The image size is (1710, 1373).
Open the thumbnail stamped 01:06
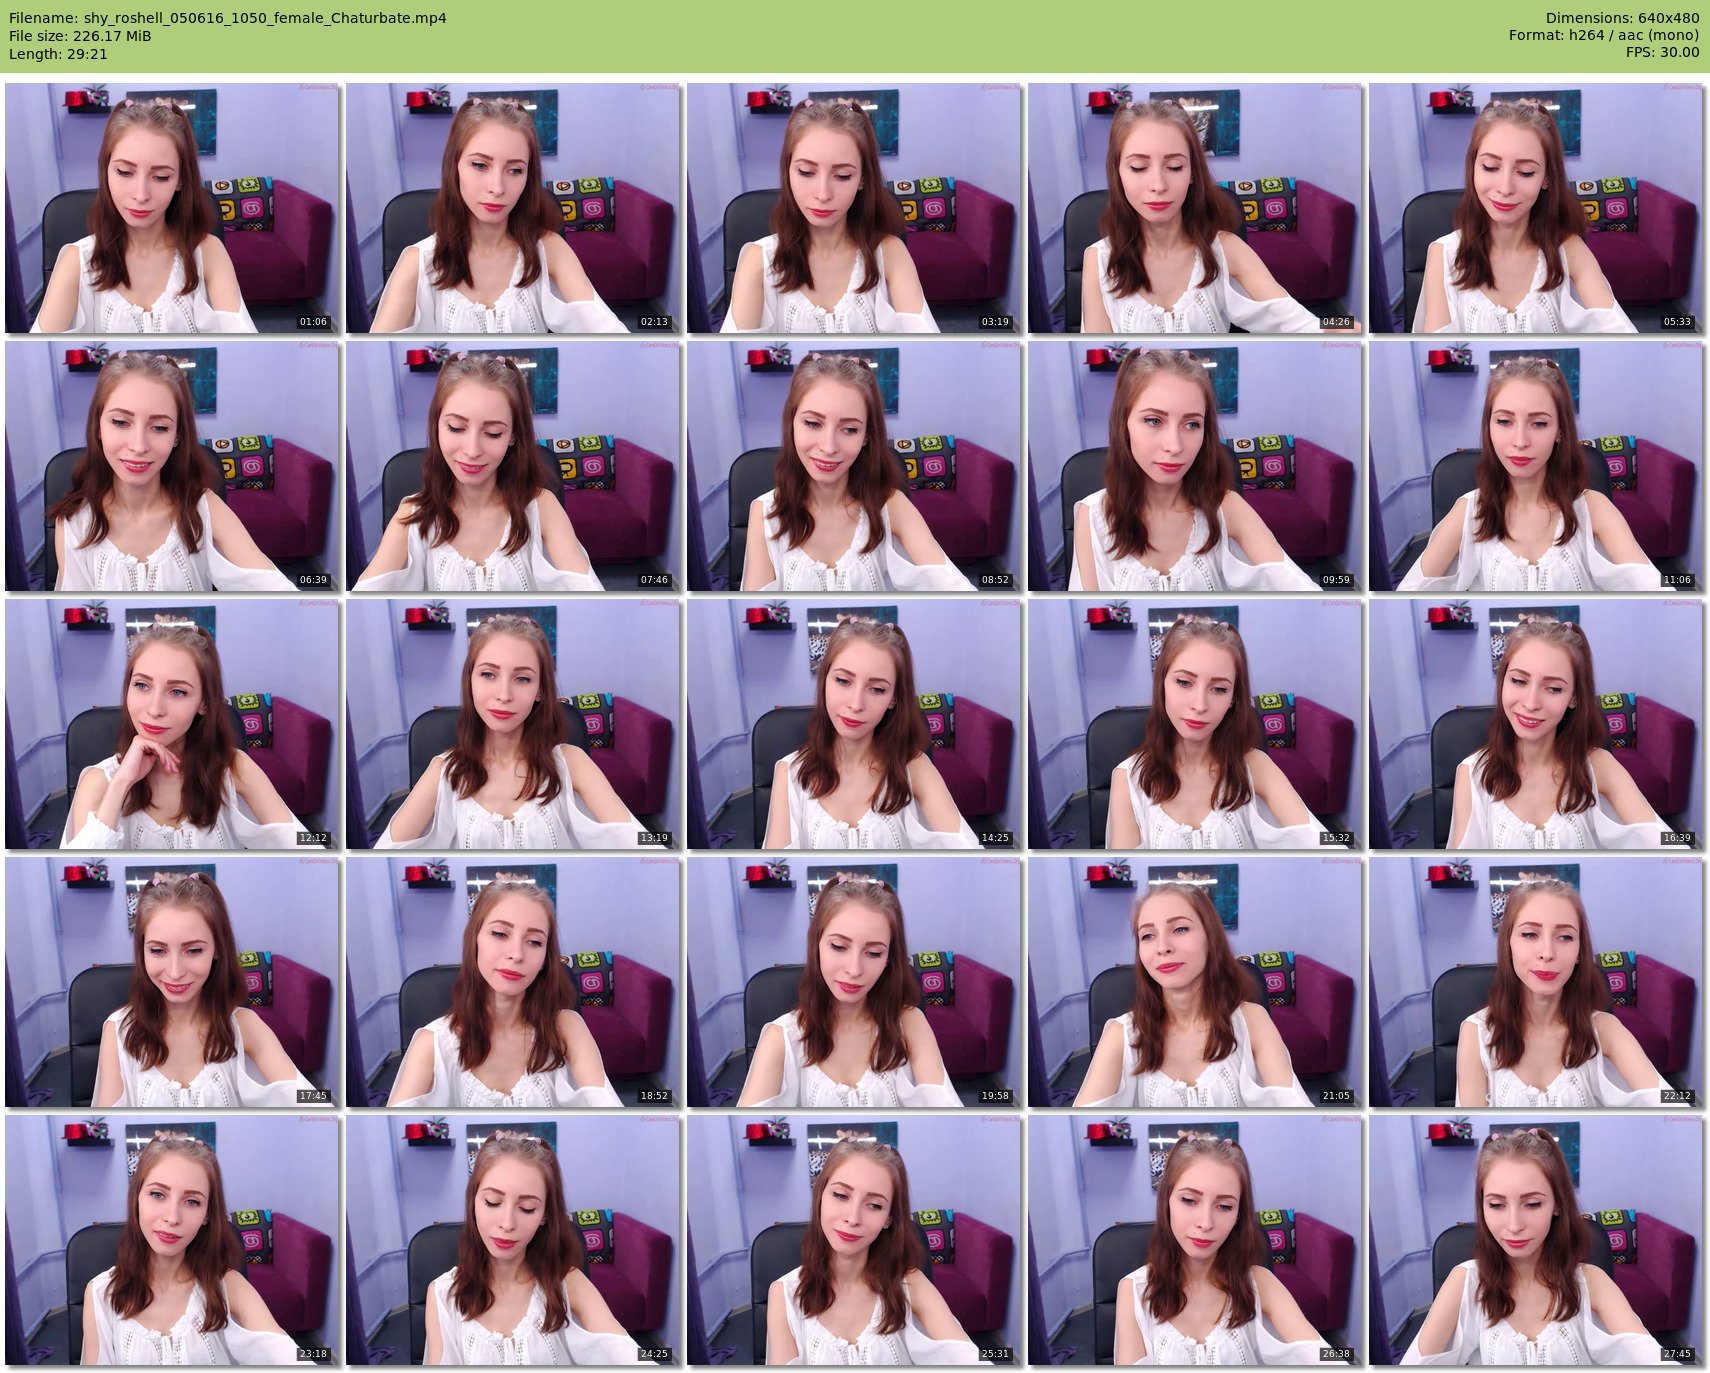coord(172,208)
